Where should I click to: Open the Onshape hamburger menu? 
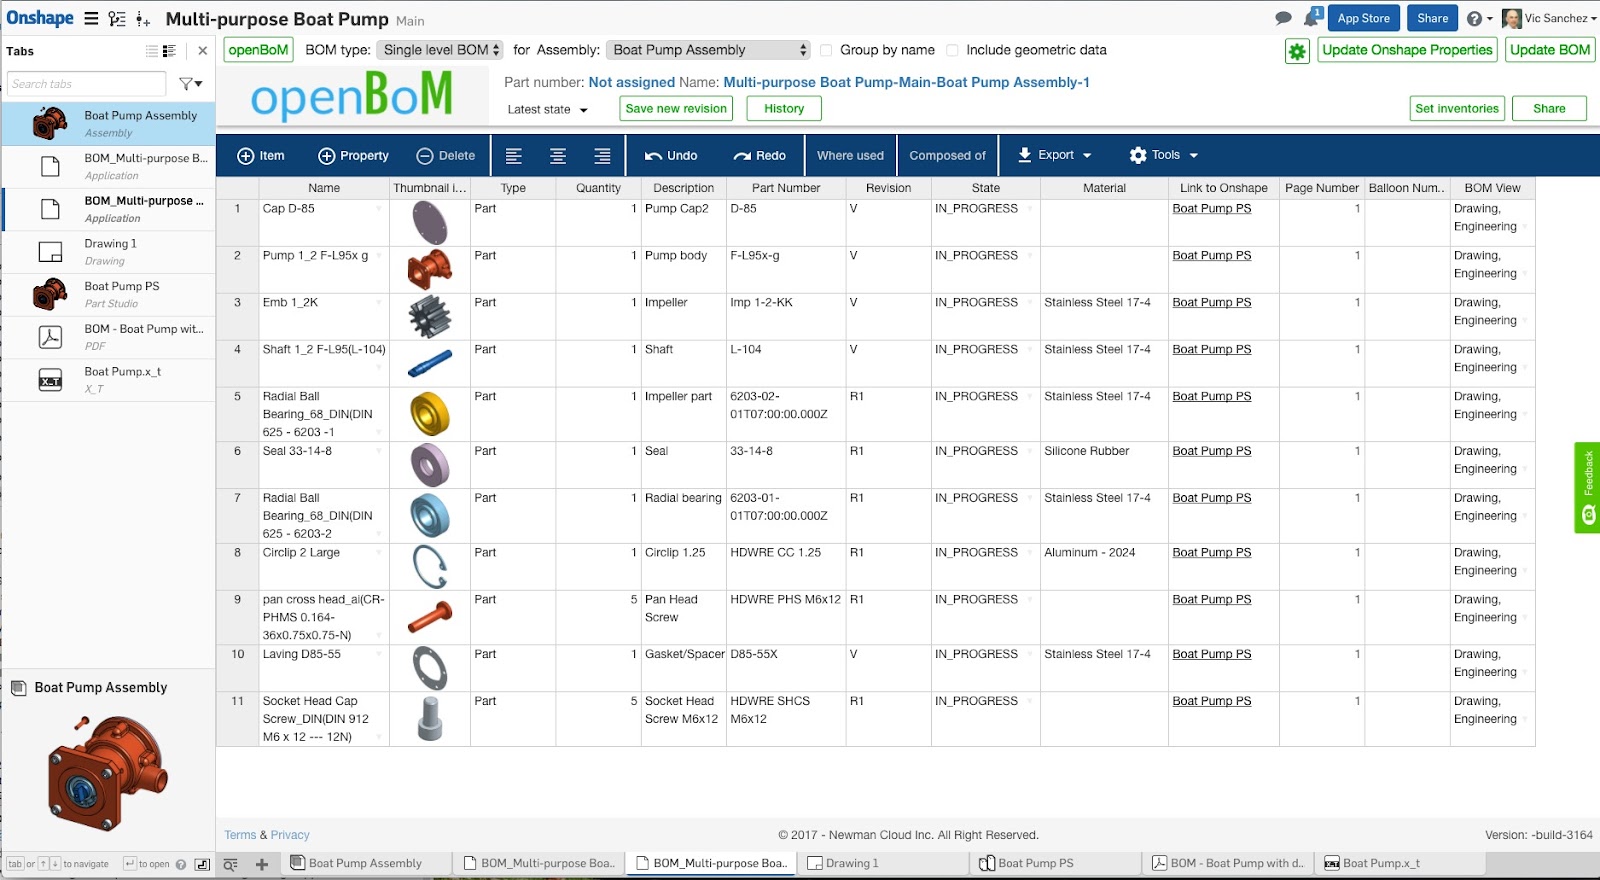tap(91, 18)
